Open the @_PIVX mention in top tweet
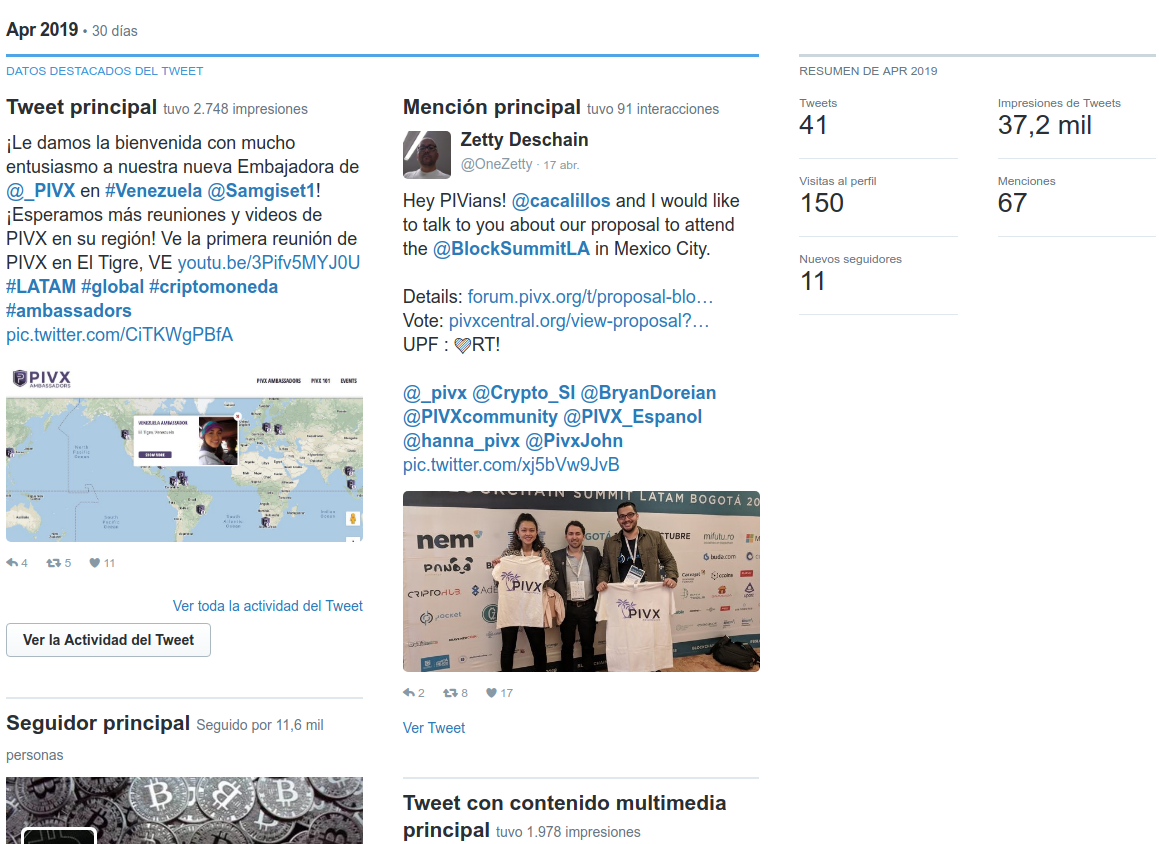 coord(41,191)
